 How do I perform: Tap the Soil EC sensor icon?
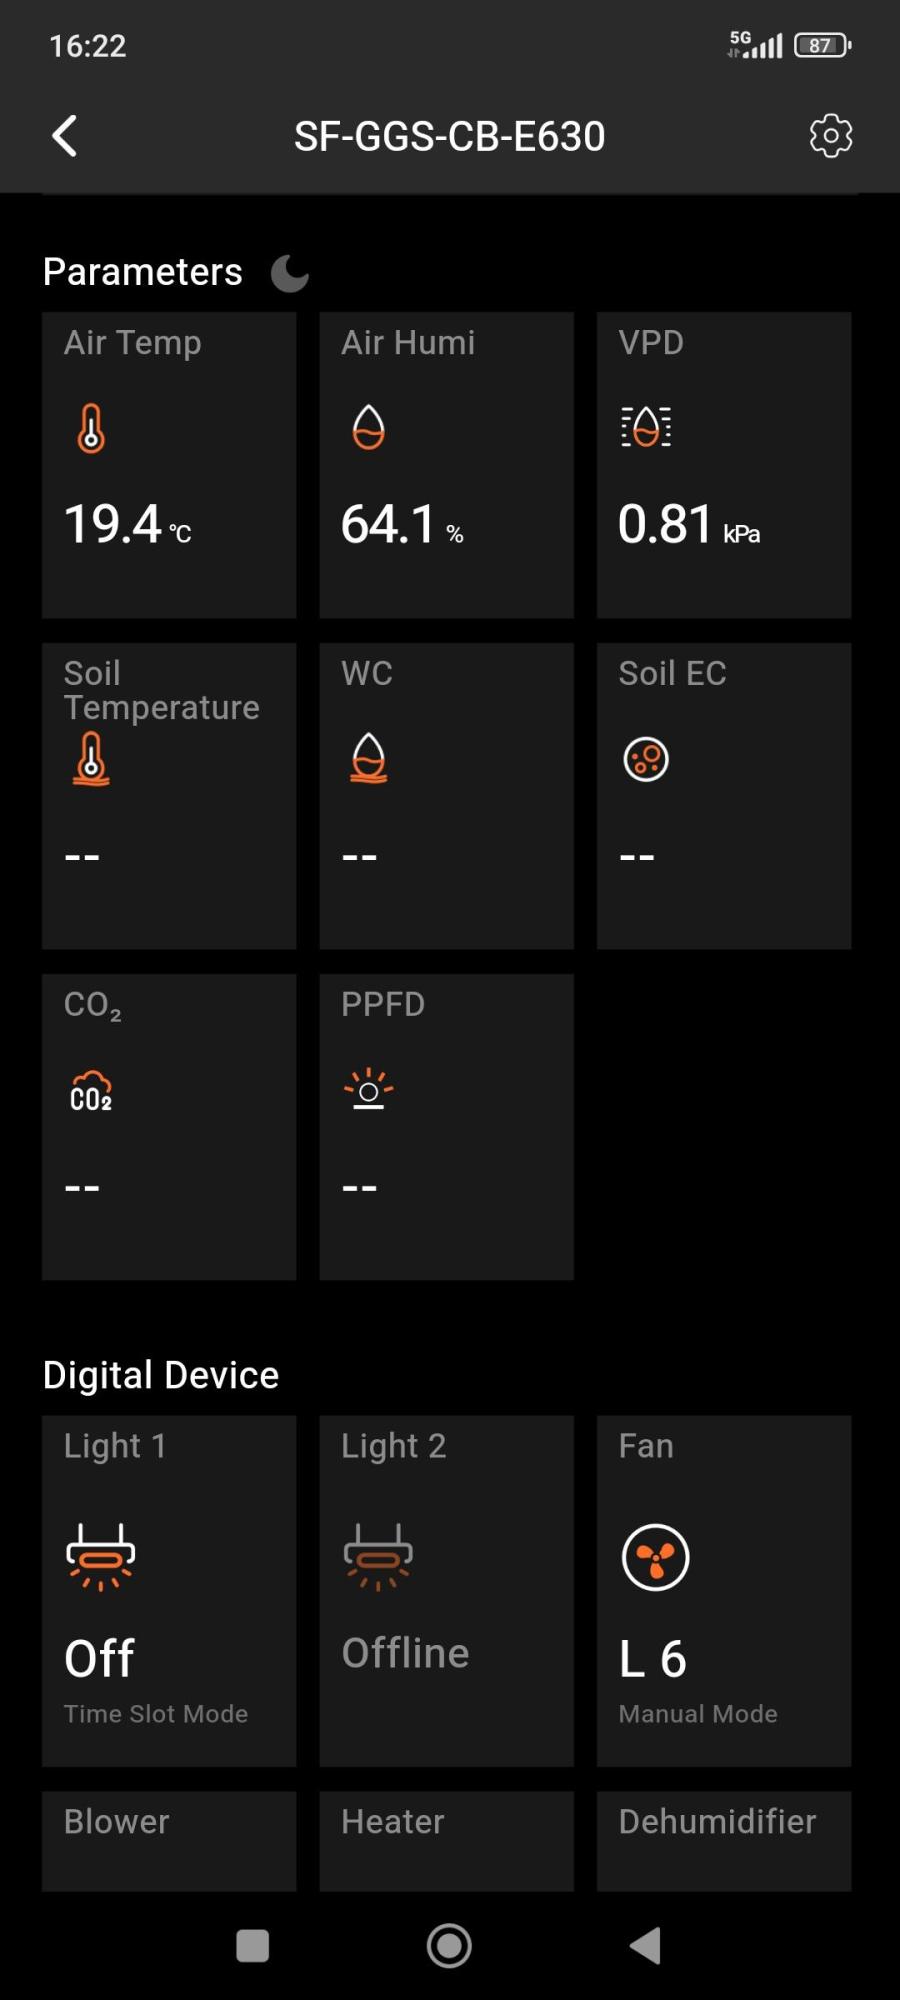646,759
